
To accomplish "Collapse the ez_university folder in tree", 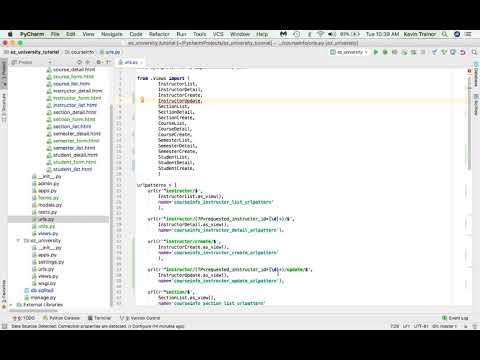I will tap(18, 240).
